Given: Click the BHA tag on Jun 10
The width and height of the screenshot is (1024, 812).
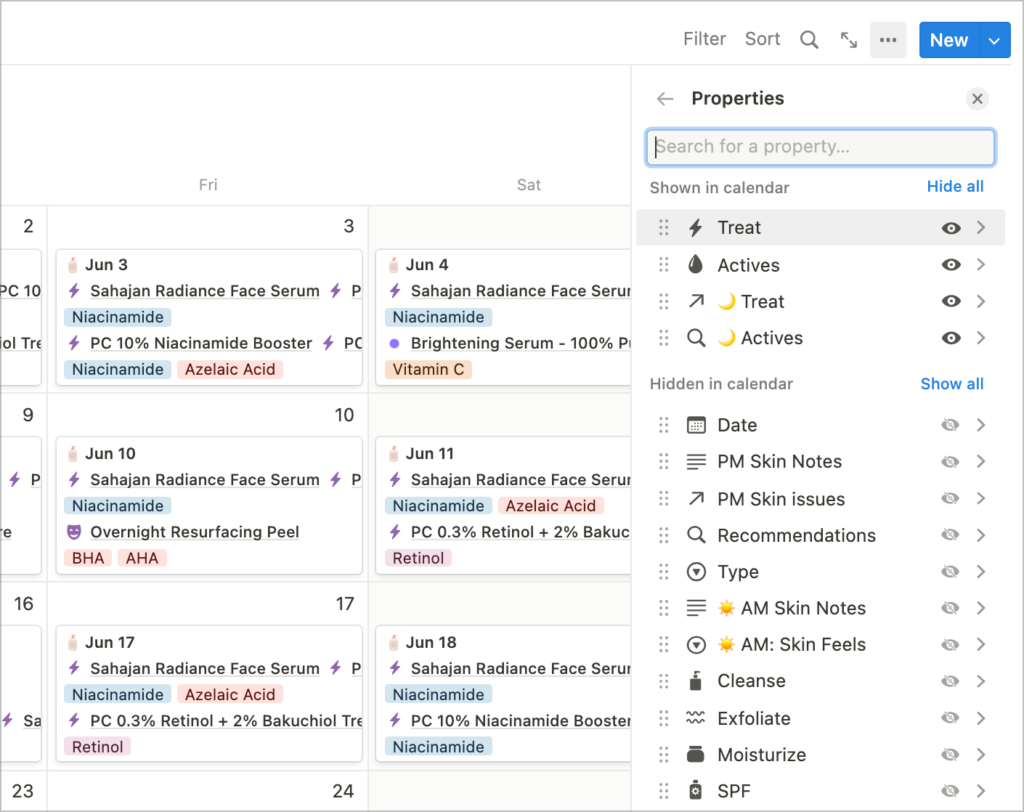Looking at the screenshot, I should 88,559.
